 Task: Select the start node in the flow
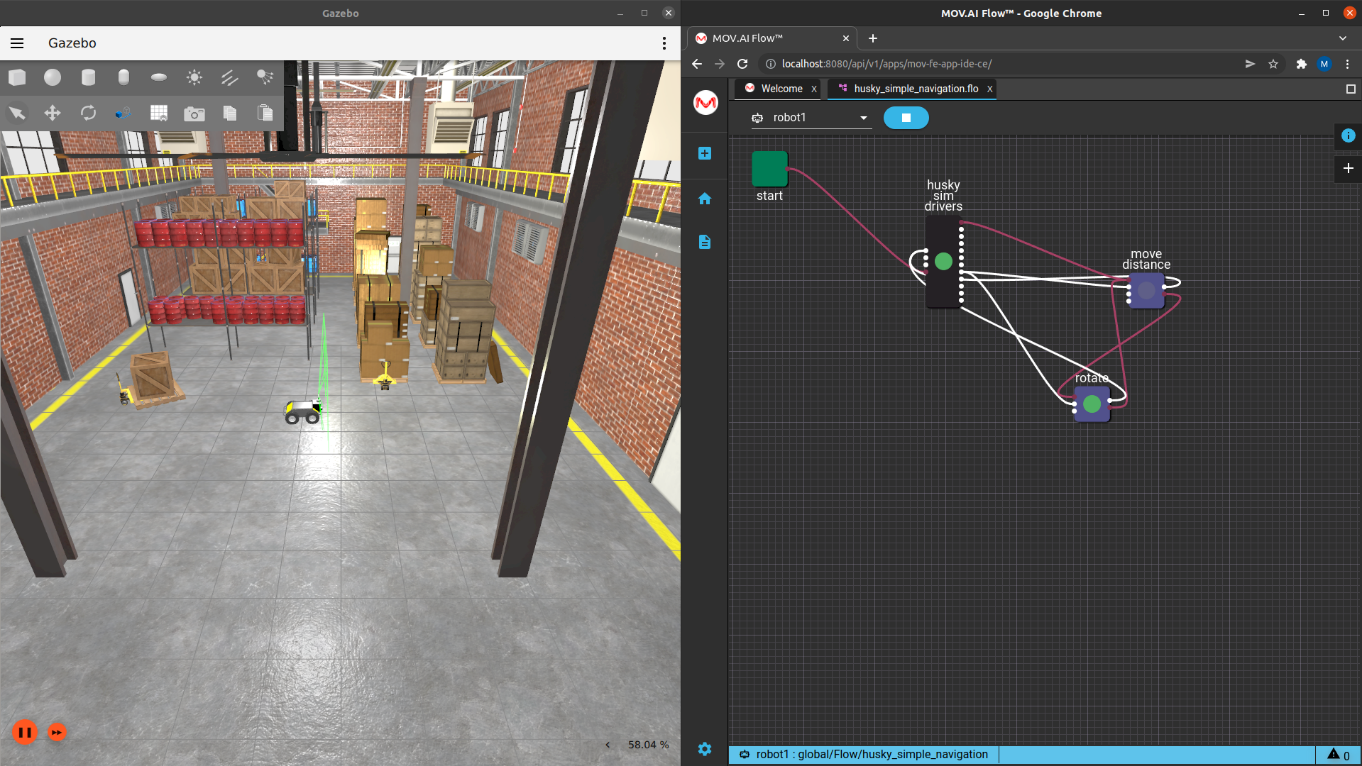point(770,169)
